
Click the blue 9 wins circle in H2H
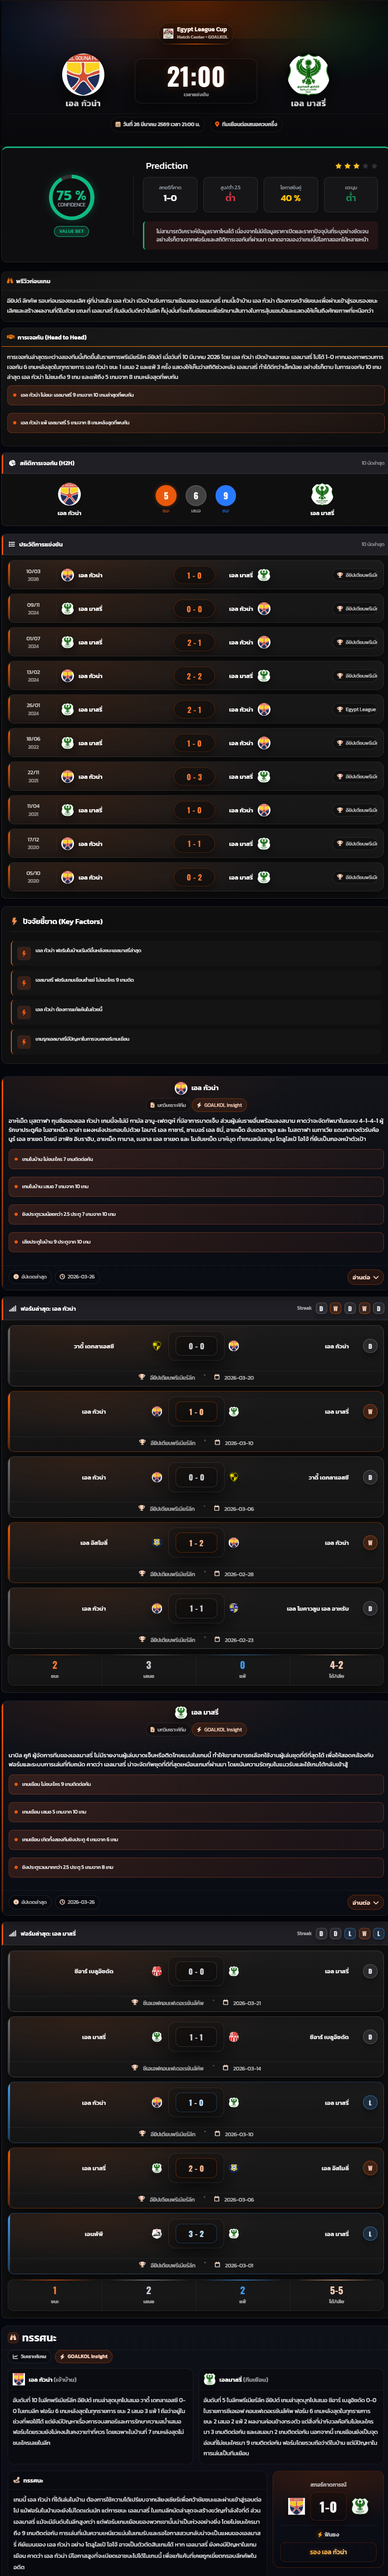pyautogui.click(x=225, y=495)
